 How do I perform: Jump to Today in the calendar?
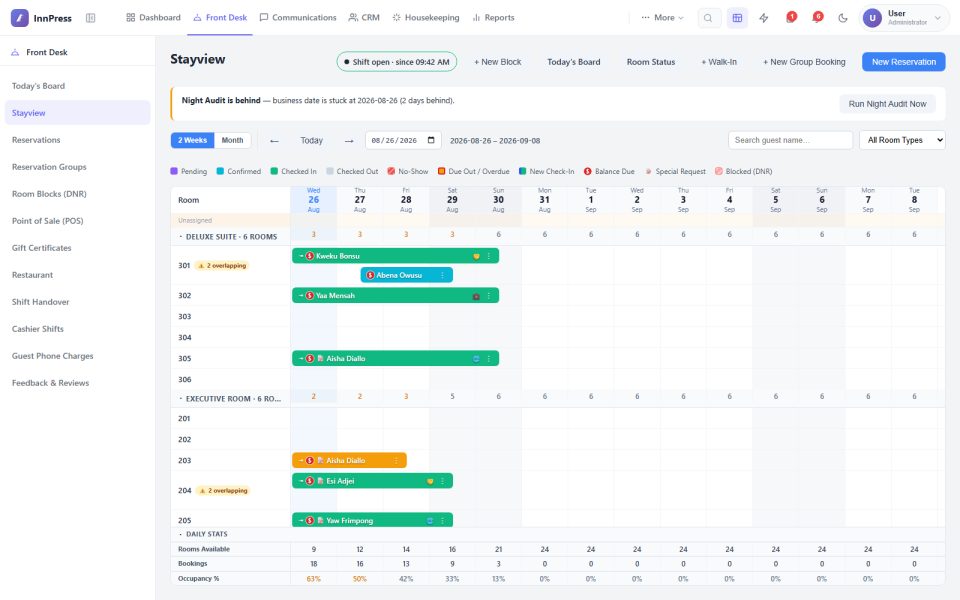[x=312, y=141]
